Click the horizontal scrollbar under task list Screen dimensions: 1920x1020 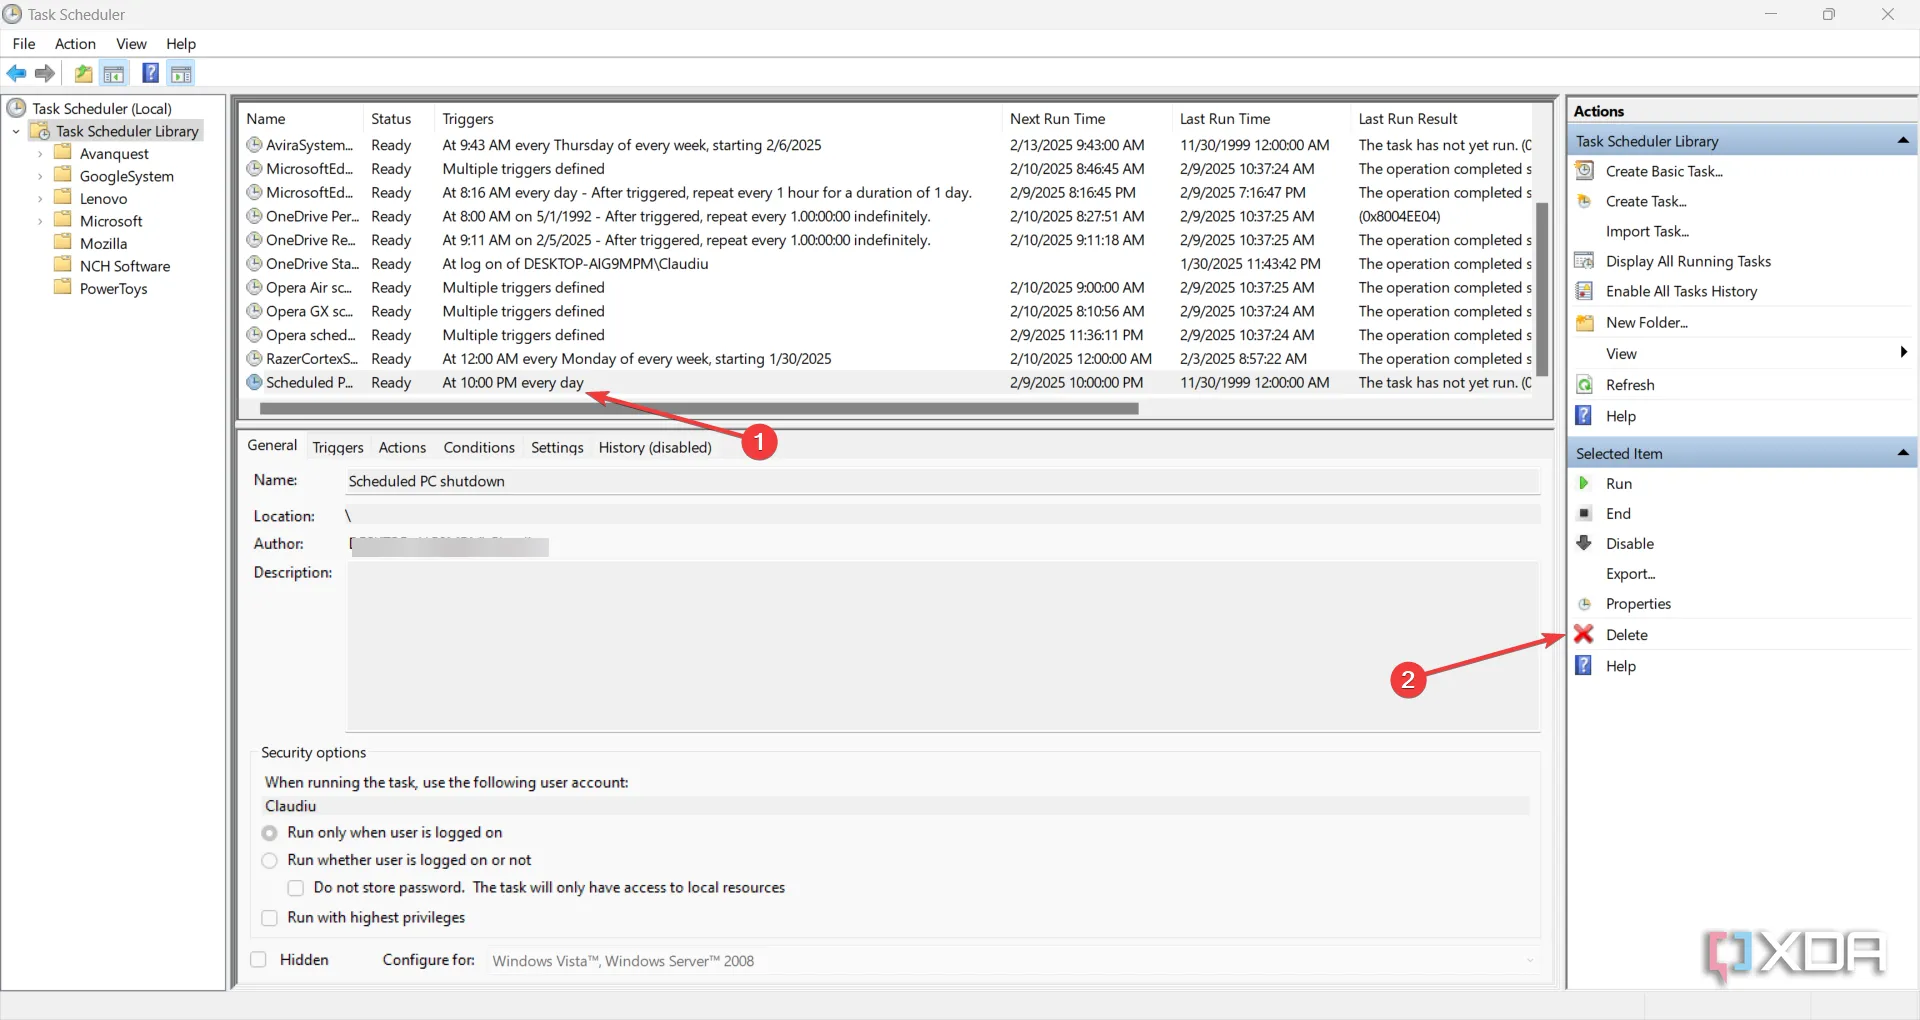[698, 408]
